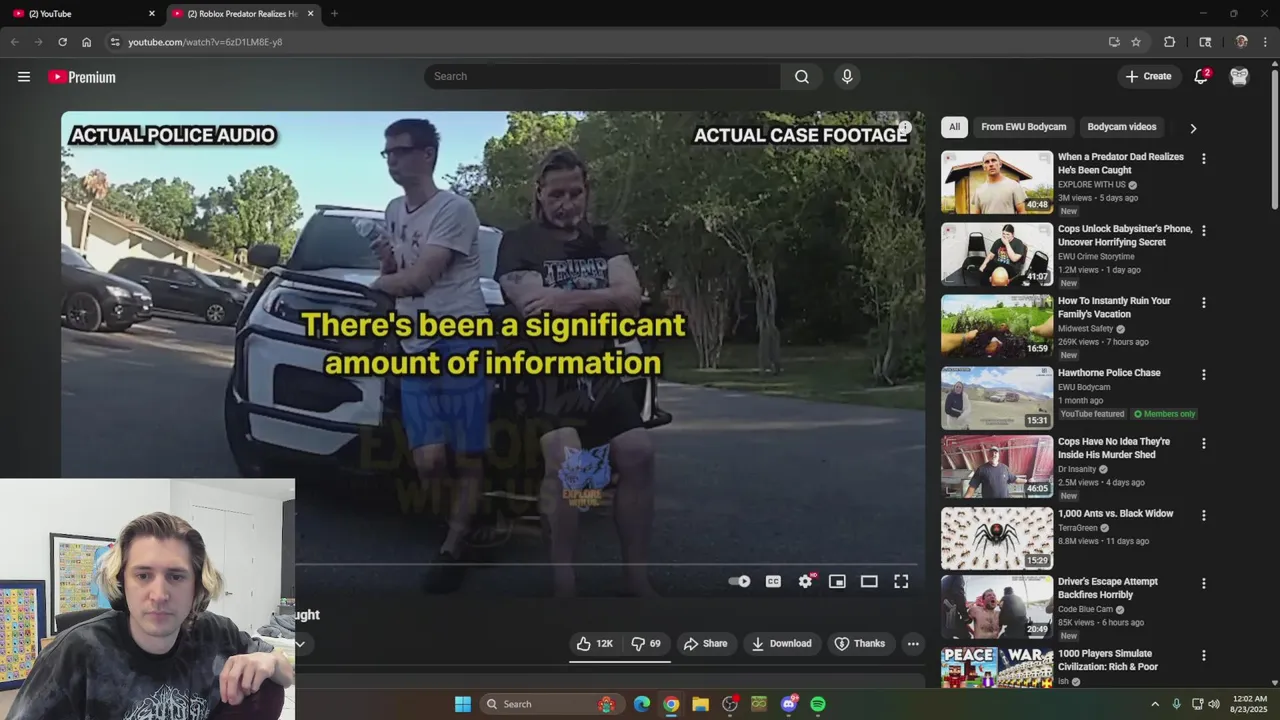Open taskbar clock and date

(x=1250, y=704)
